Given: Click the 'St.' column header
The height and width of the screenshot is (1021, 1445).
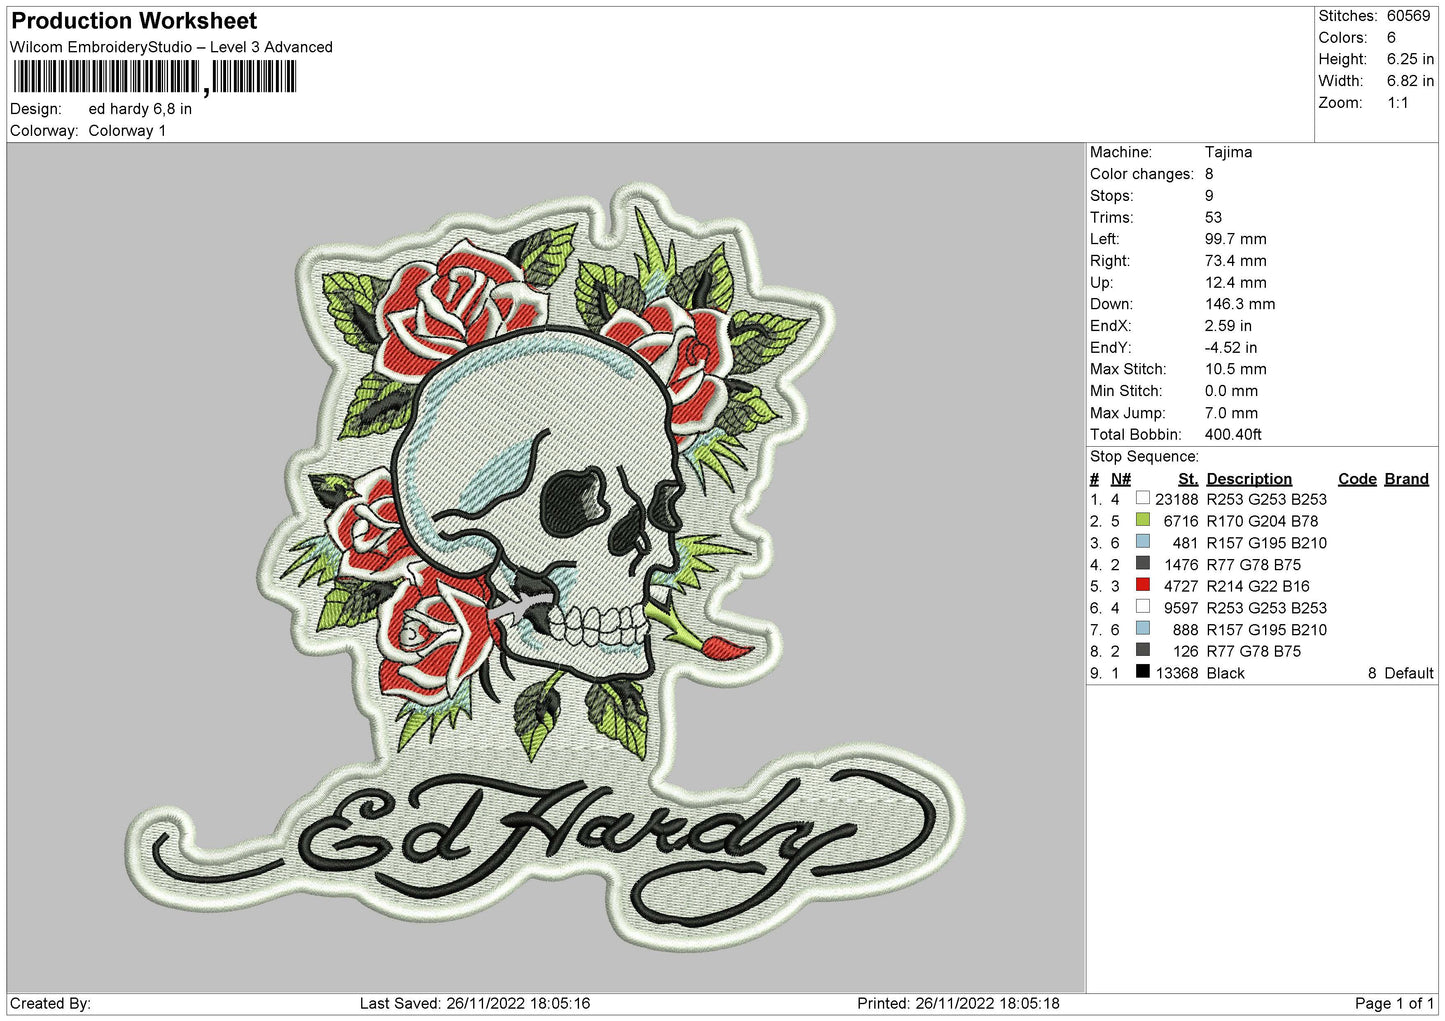Looking at the screenshot, I should [x=1188, y=479].
